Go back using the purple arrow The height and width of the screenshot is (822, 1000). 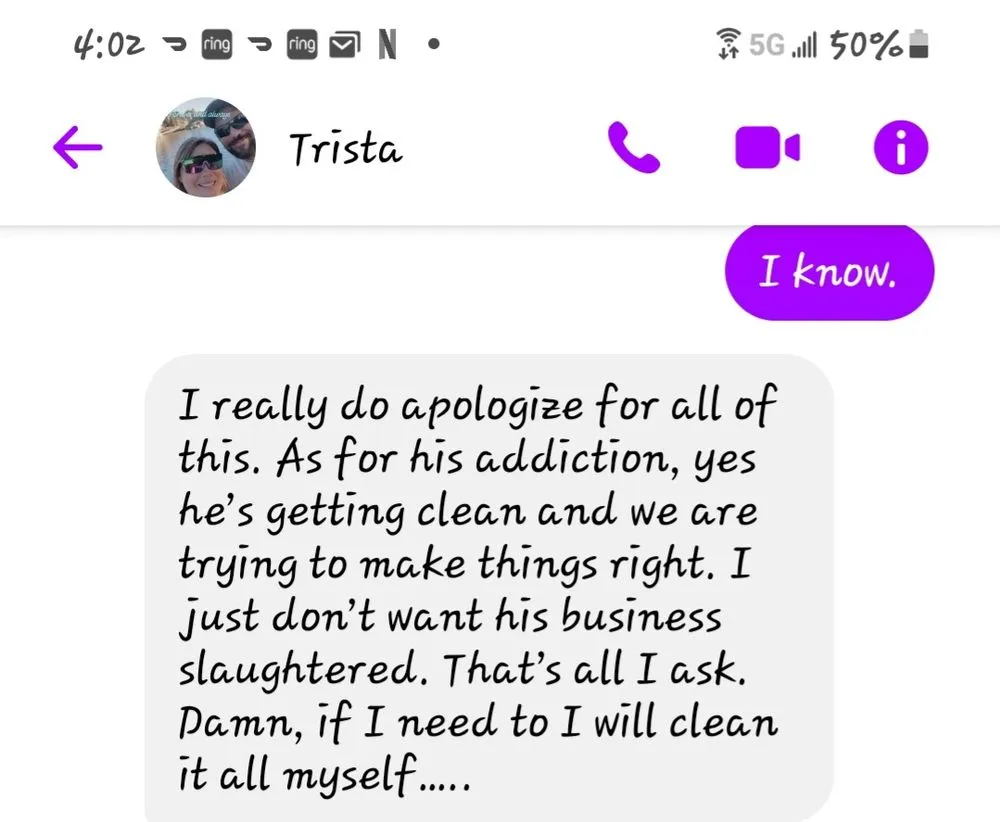[x=77, y=147]
